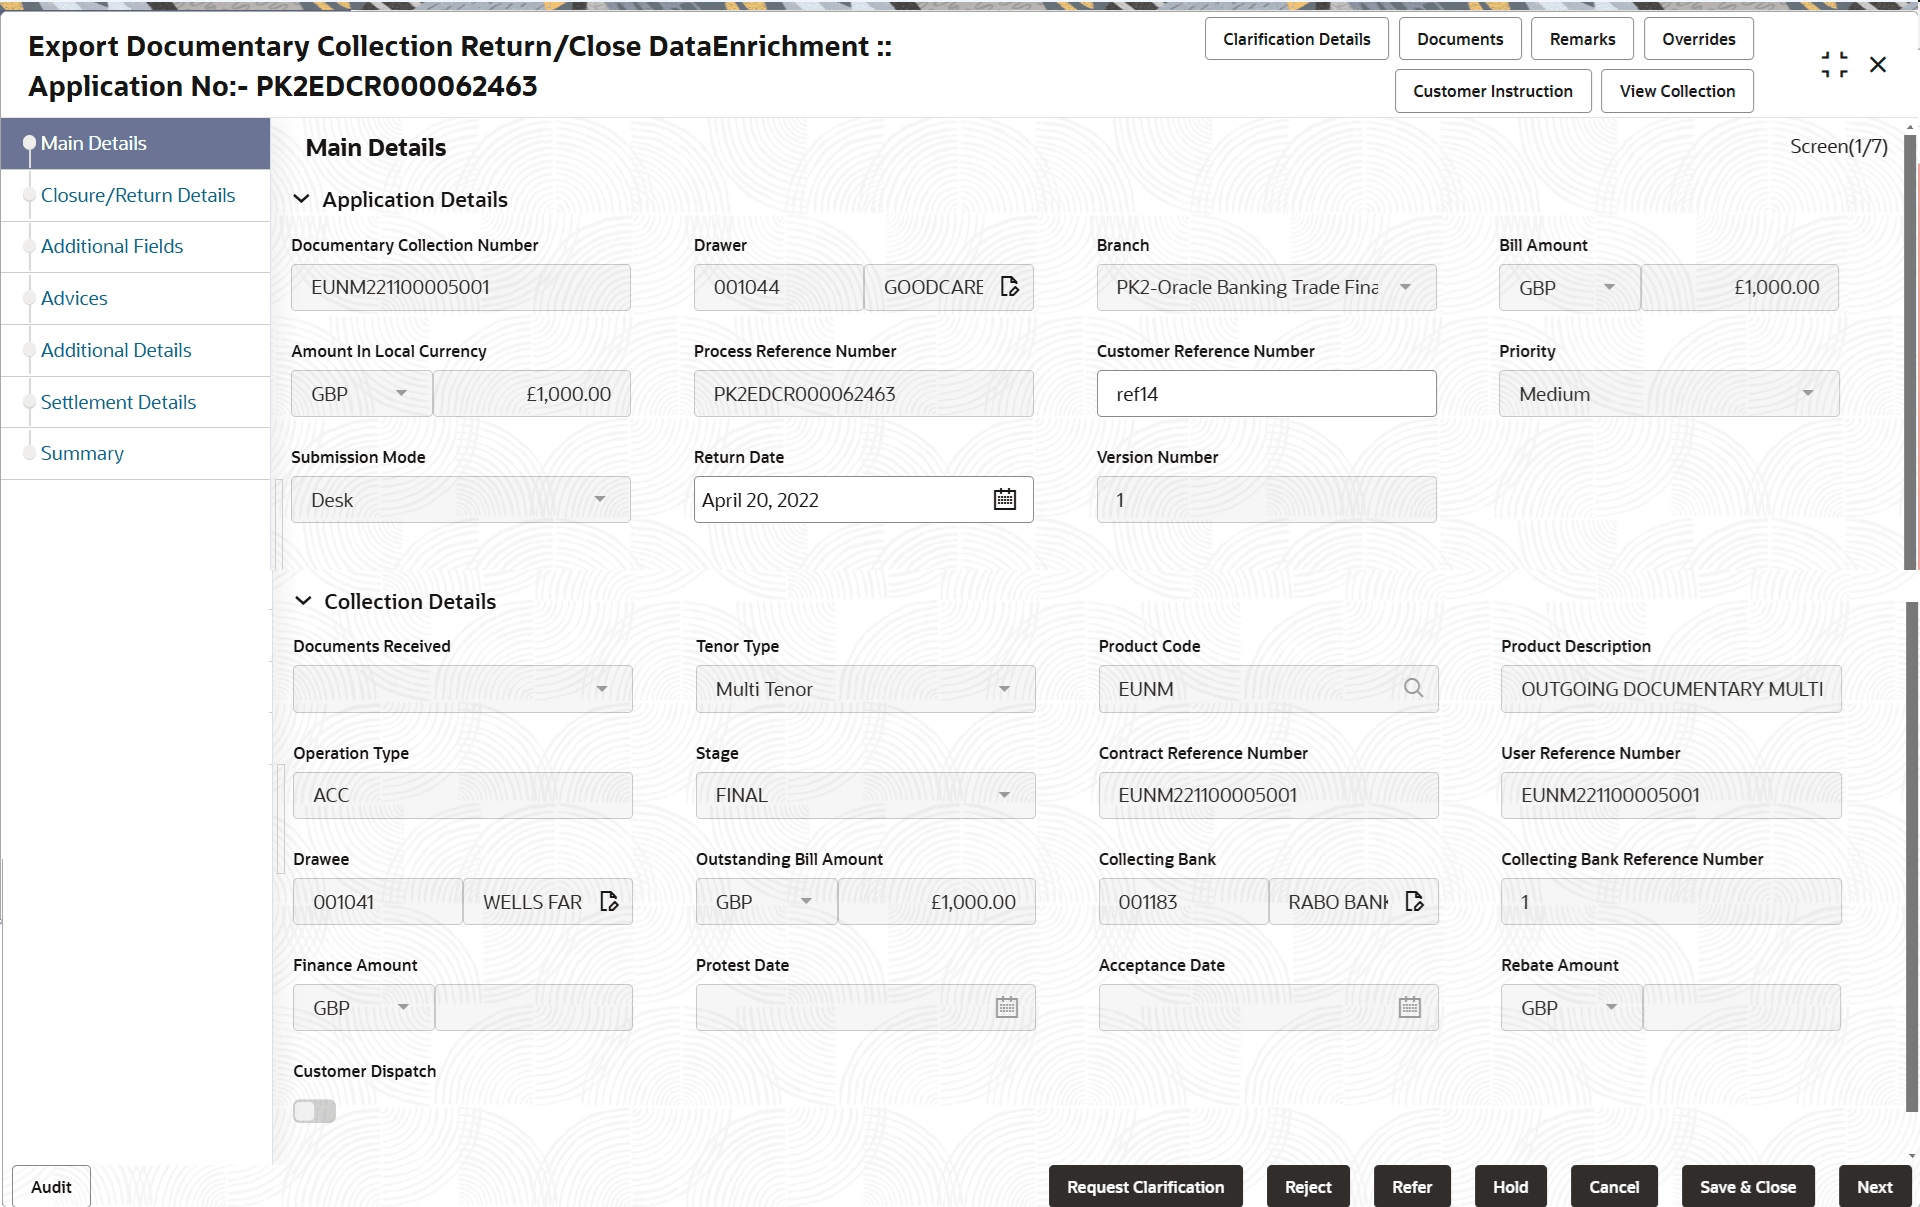This screenshot has height=1207, width=1920.
Task: Click Collecting Bank details document icon
Action: 1414,902
